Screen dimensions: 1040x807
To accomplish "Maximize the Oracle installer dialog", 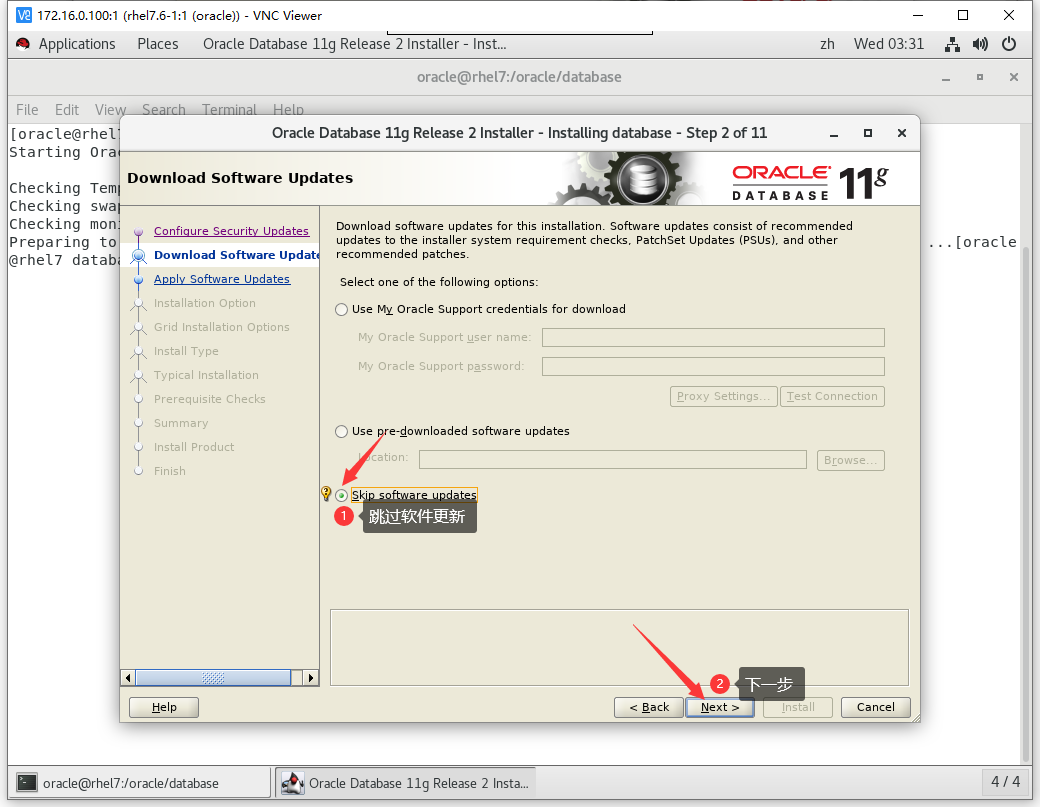I will tap(868, 133).
